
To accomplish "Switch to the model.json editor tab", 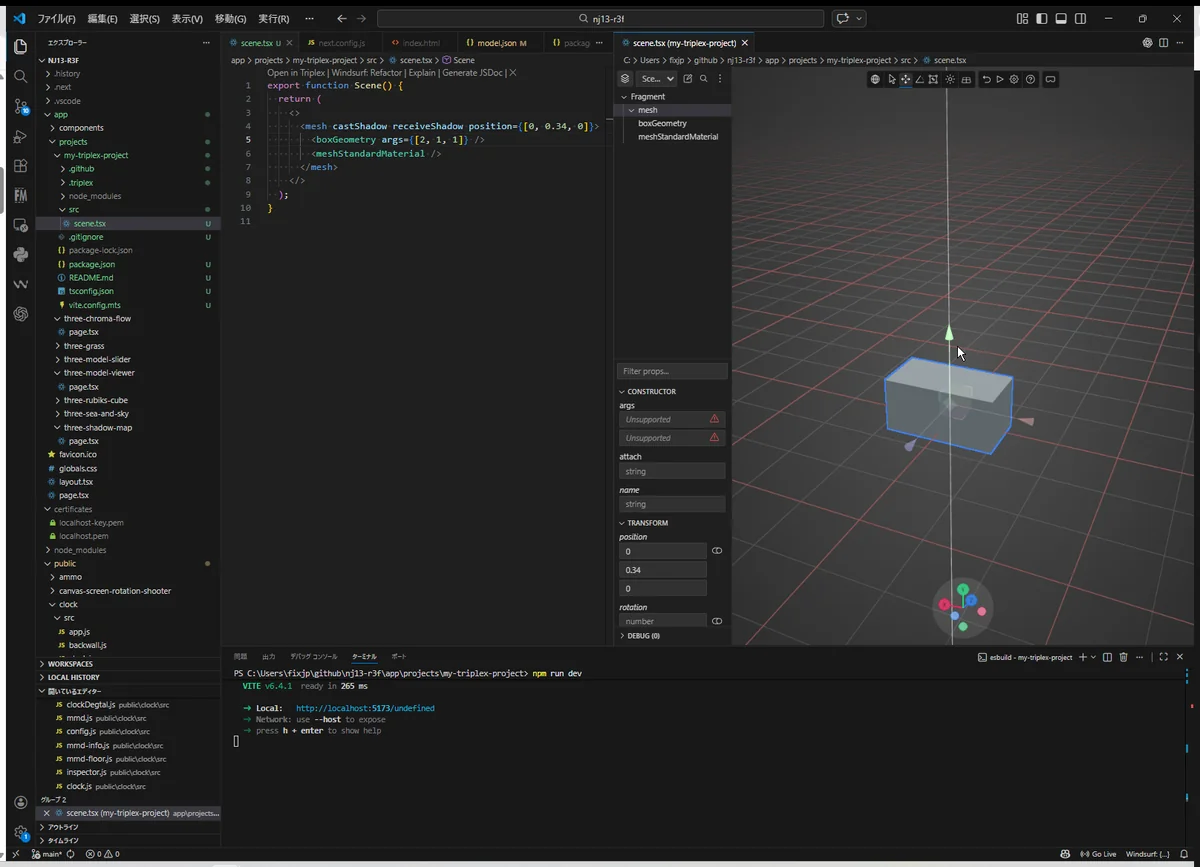I will (x=497, y=43).
